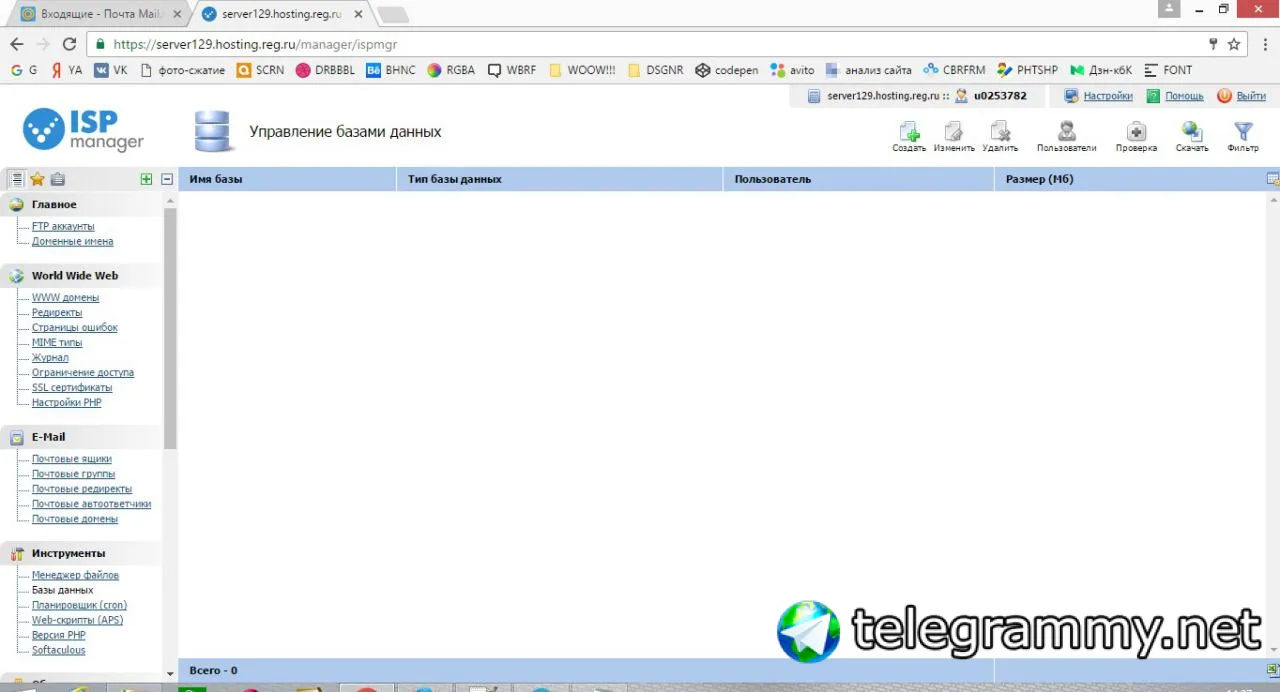Open Версия PHP link
The width and height of the screenshot is (1280, 692).
(58, 635)
